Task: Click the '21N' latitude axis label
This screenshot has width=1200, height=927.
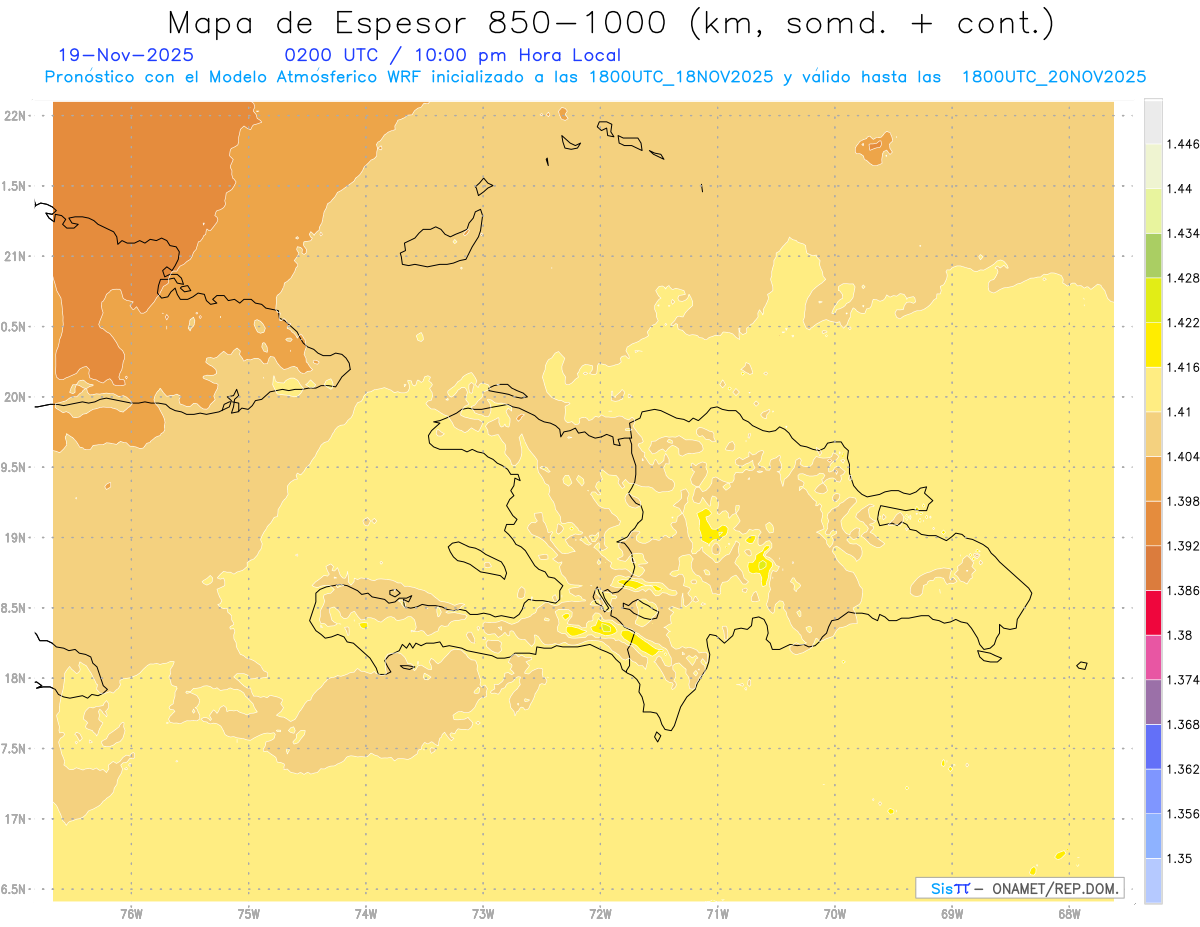Action: 15,256
